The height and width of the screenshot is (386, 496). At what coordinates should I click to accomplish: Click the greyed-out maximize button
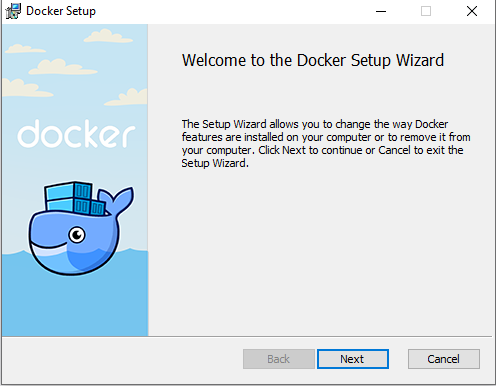click(426, 11)
